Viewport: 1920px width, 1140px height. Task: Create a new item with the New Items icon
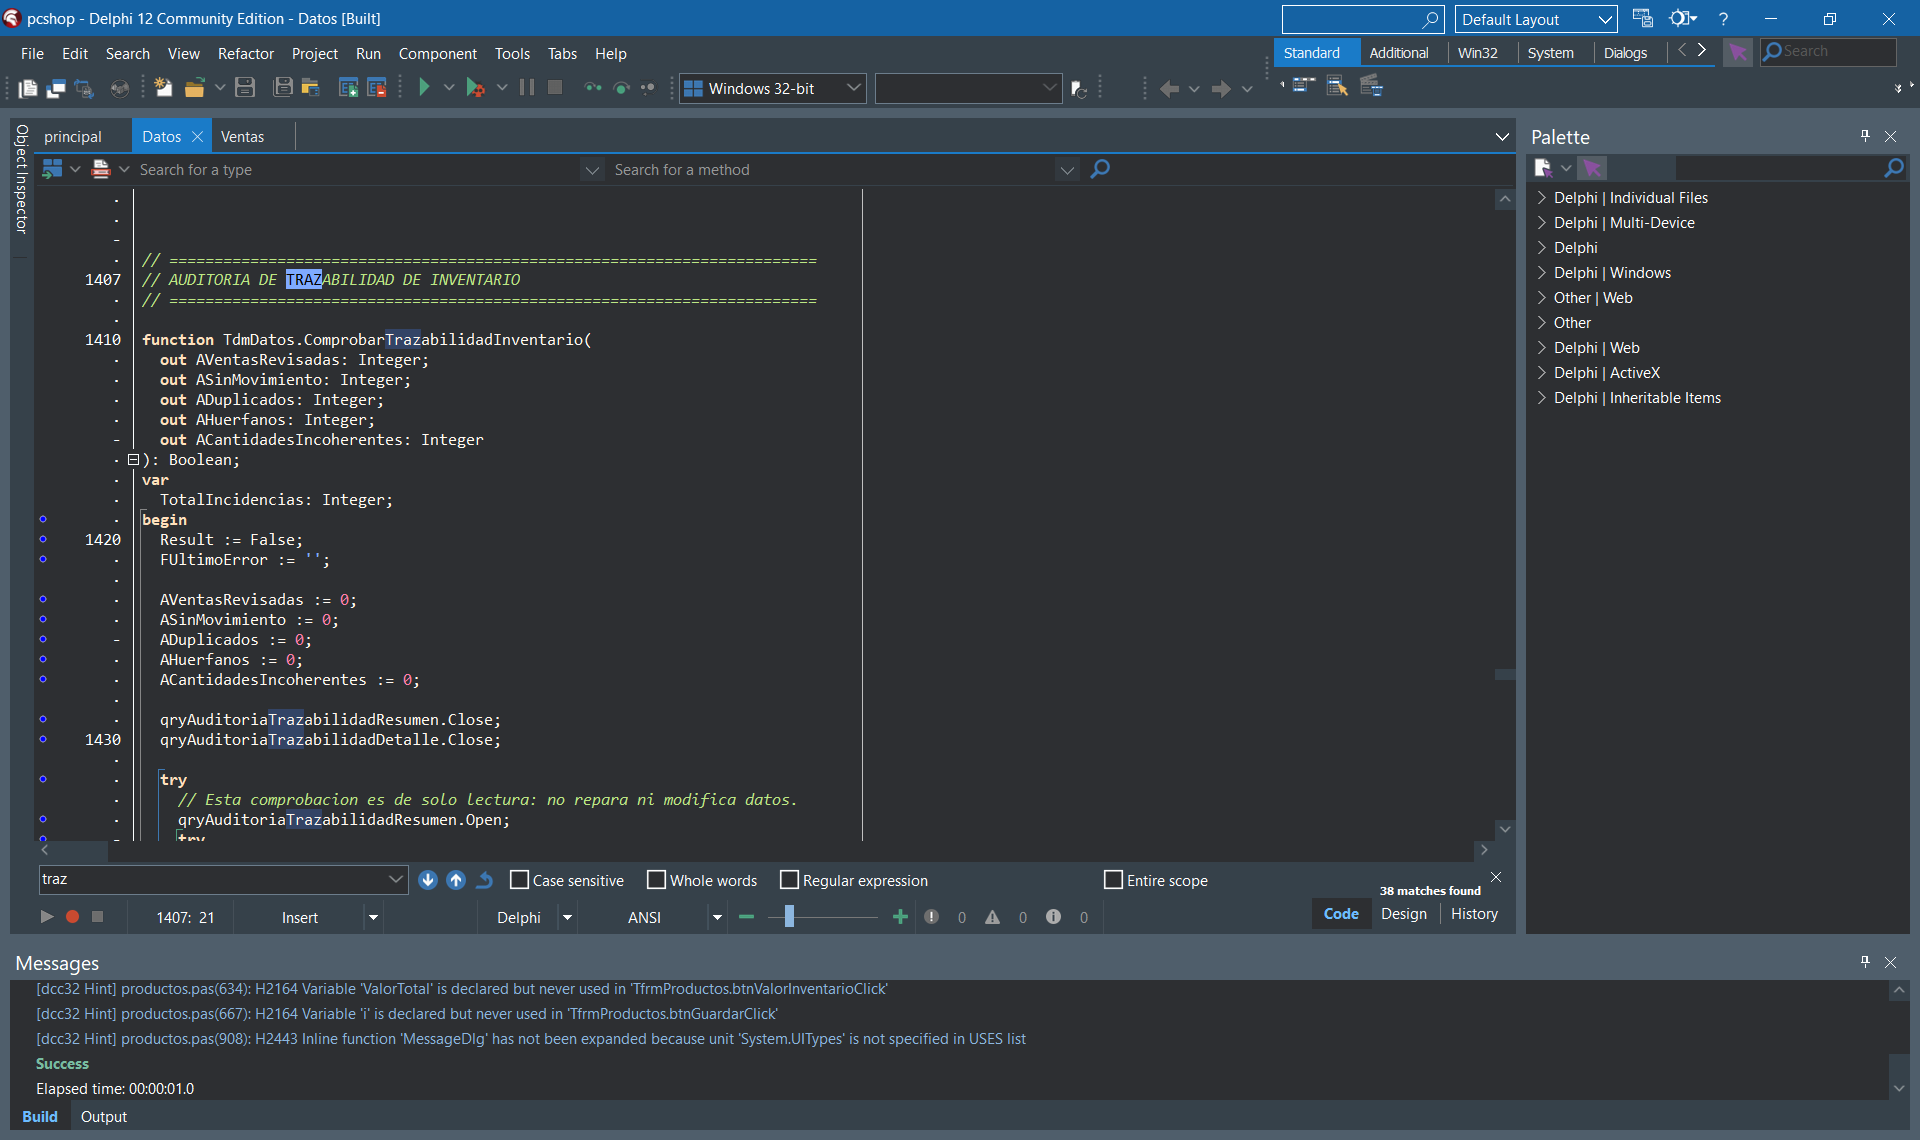163,88
